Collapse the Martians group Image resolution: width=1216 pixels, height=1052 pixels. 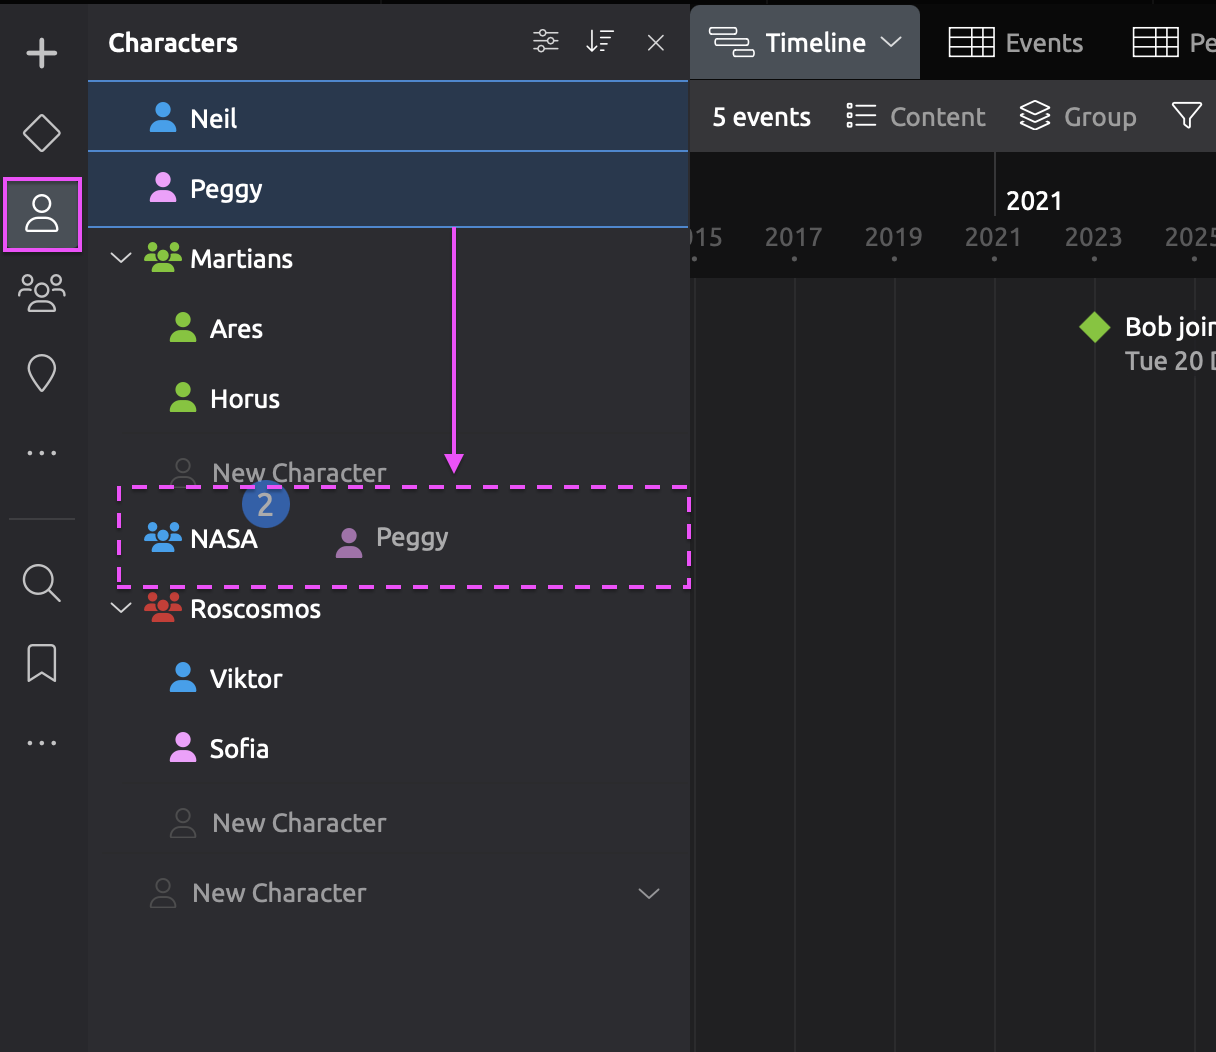tap(121, 258)
